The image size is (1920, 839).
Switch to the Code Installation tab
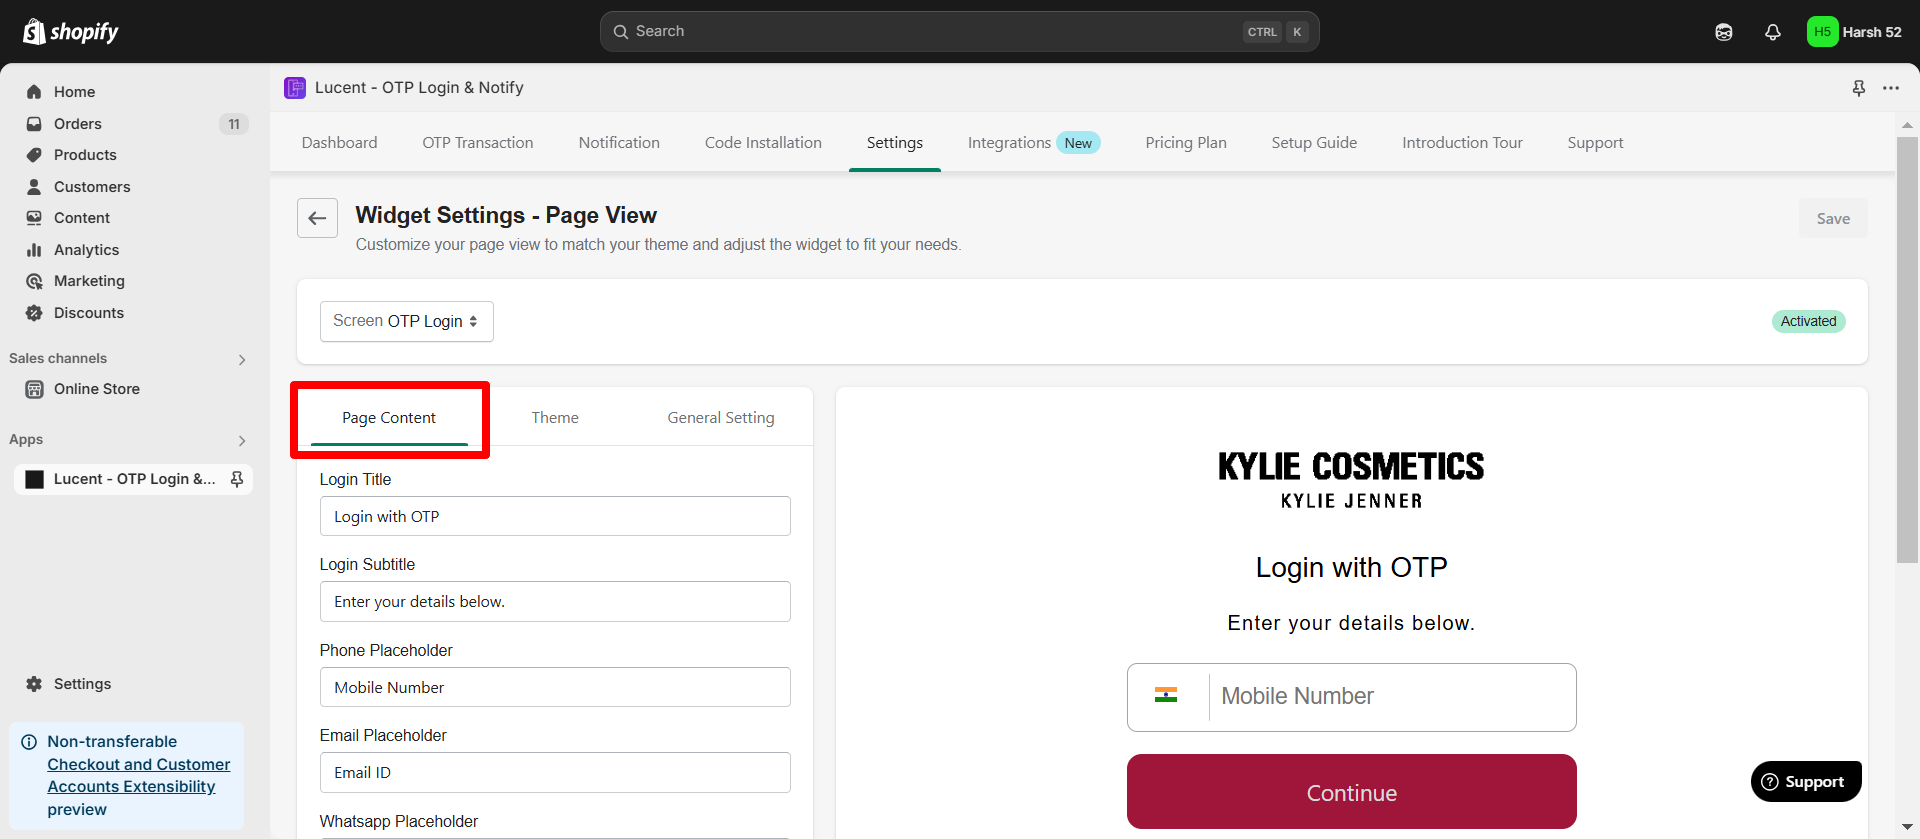coord(763,143)
